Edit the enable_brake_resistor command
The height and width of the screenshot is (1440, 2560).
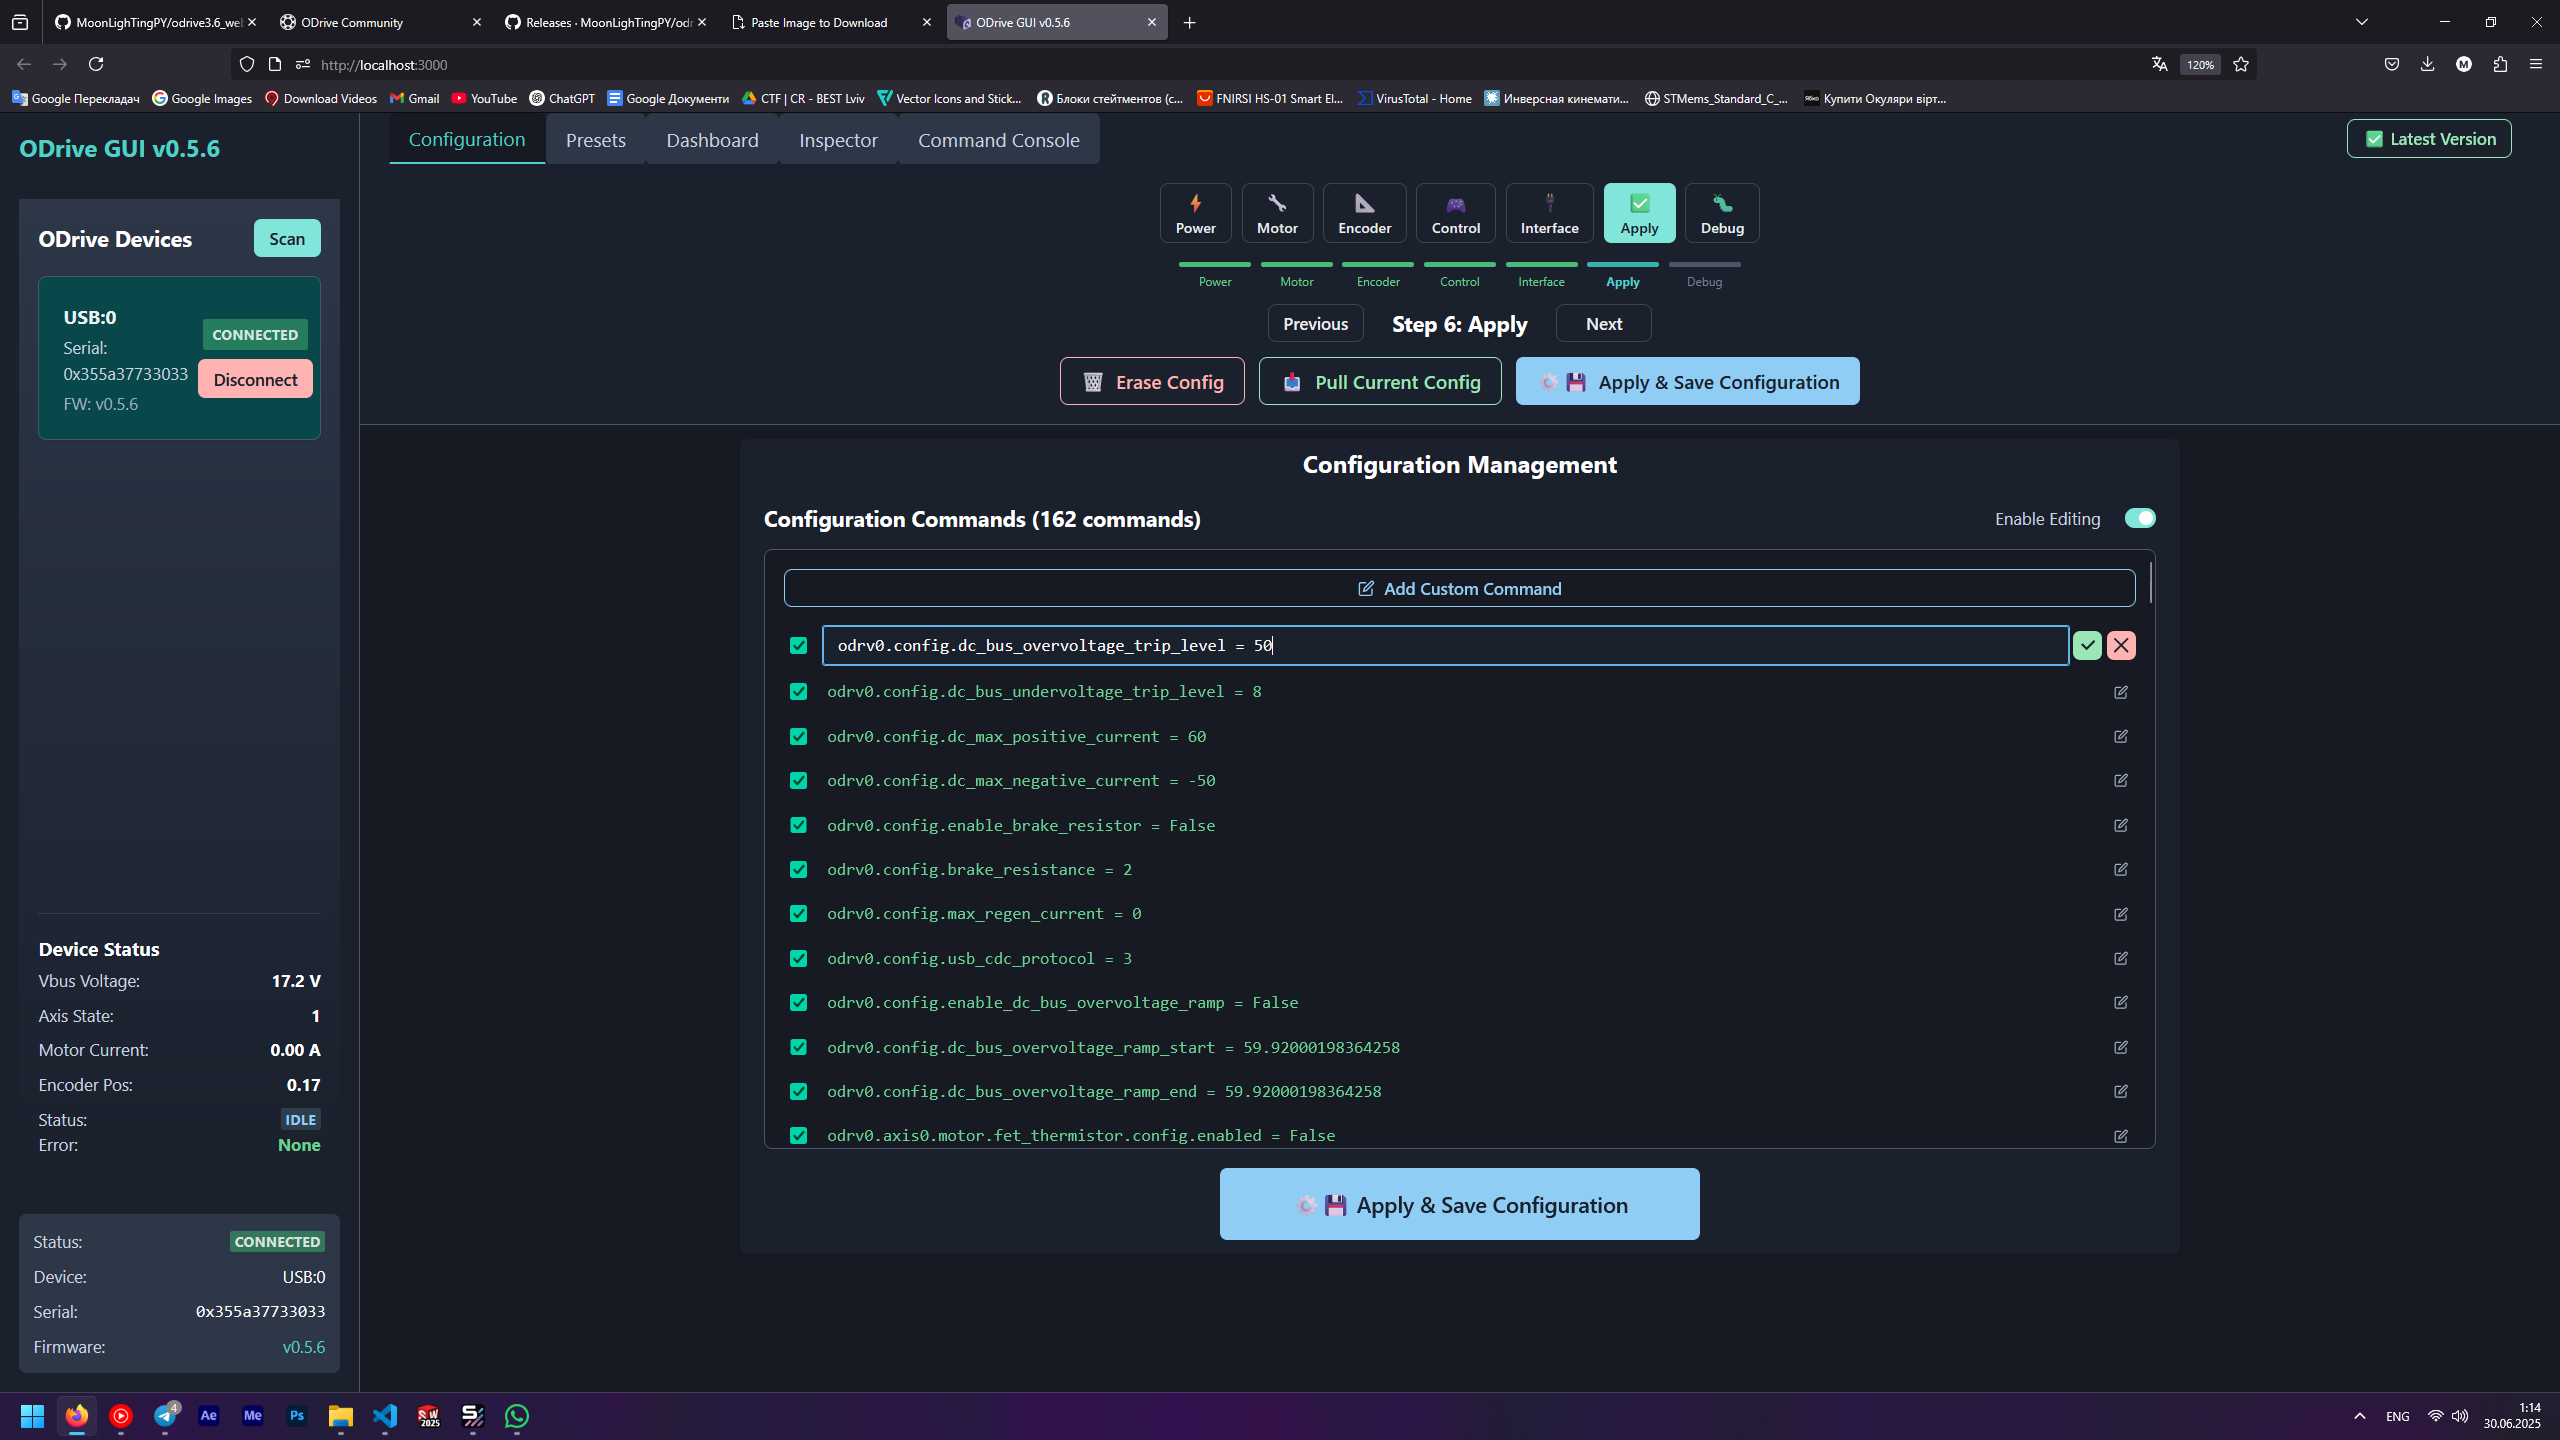tap(2121, 825)
